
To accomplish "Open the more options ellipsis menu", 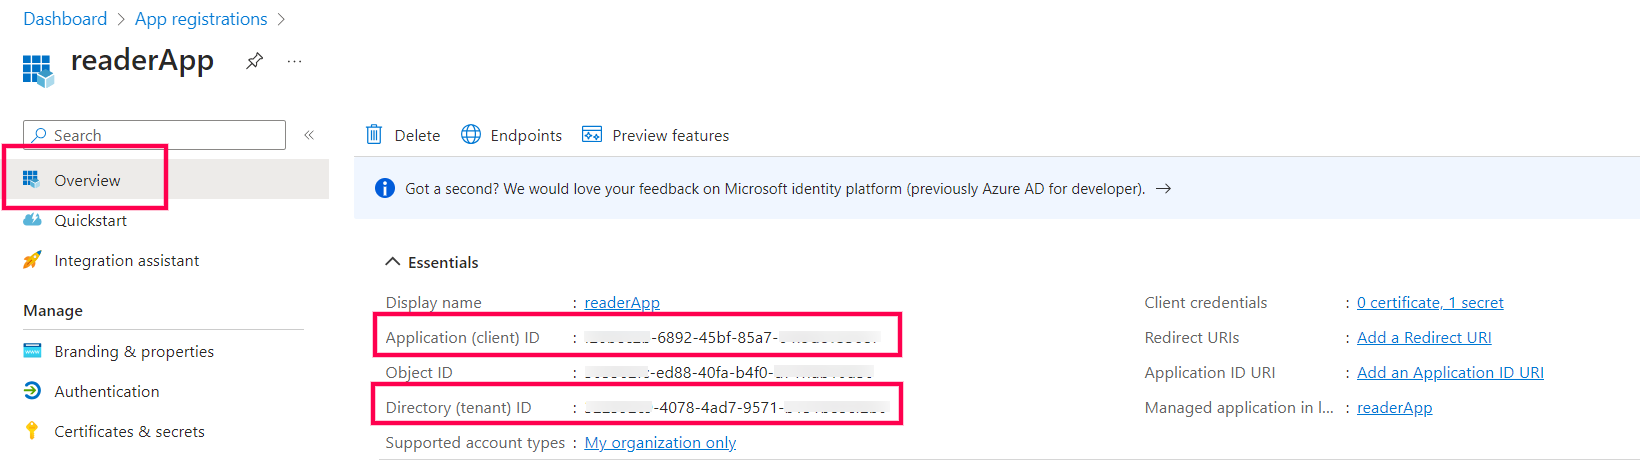I will tap(294, 61).
